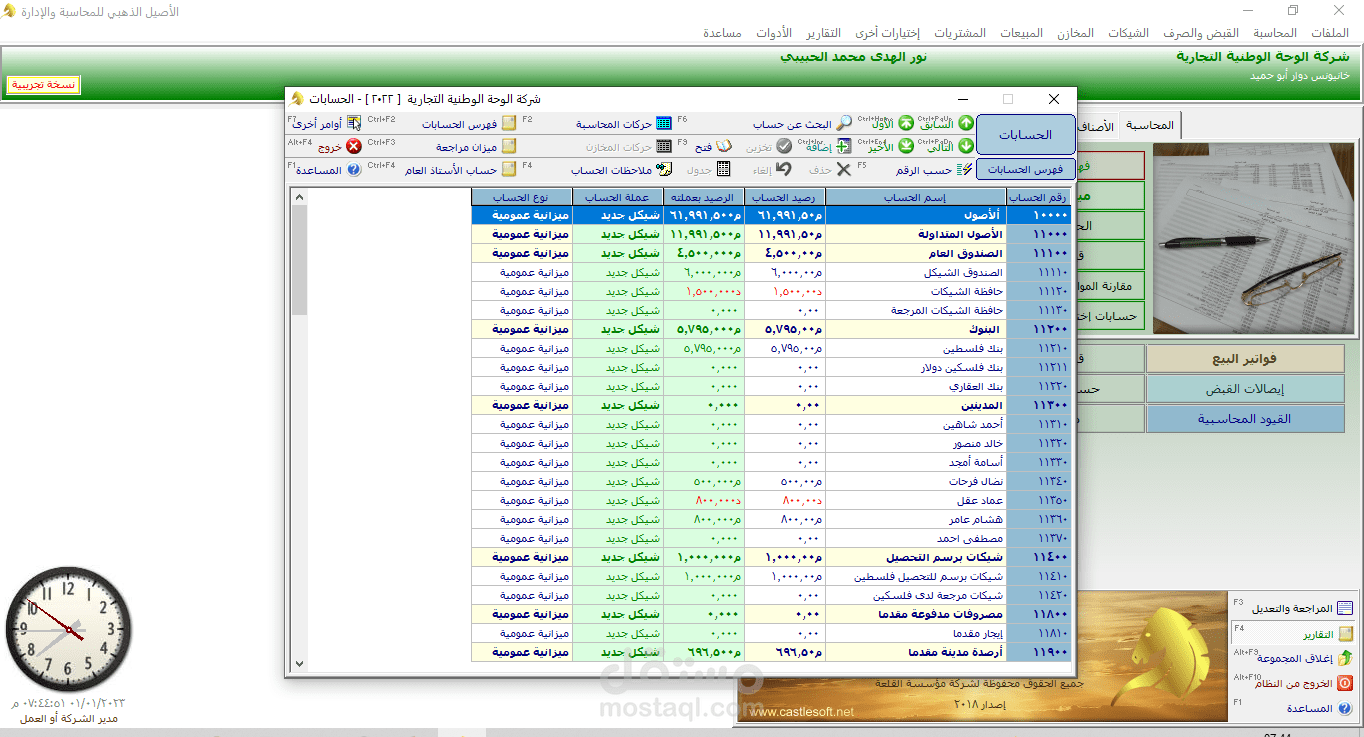Click إسم الحساب column header
The width and height of the screenshot is (1364, 737).
pos(916,197)
